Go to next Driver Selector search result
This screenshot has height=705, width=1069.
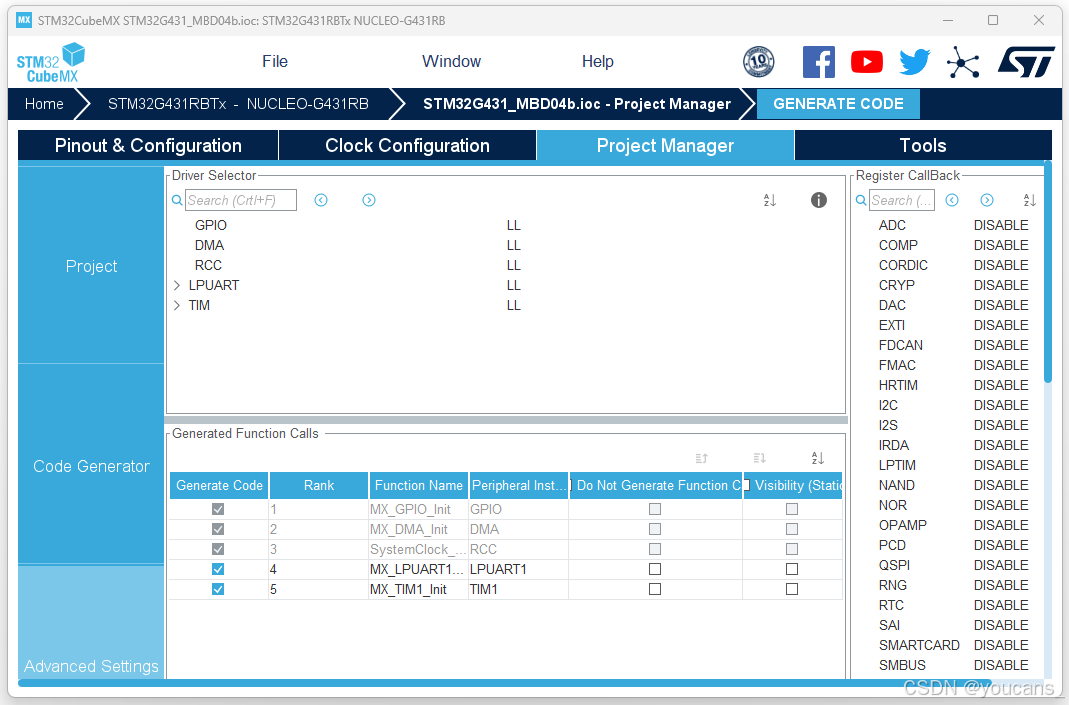[369, 200]
